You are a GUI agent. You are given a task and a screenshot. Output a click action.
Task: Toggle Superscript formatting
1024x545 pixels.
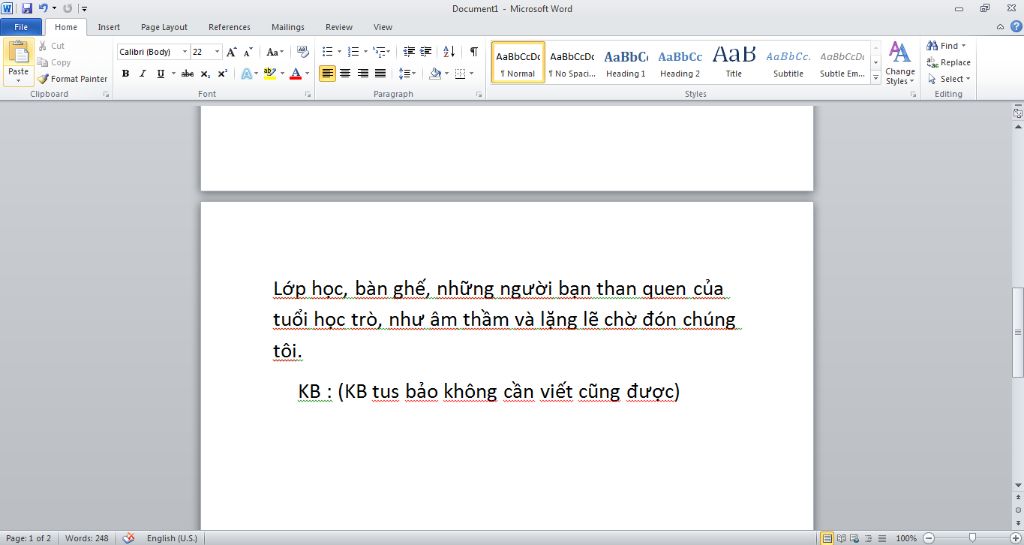[222, 74]
